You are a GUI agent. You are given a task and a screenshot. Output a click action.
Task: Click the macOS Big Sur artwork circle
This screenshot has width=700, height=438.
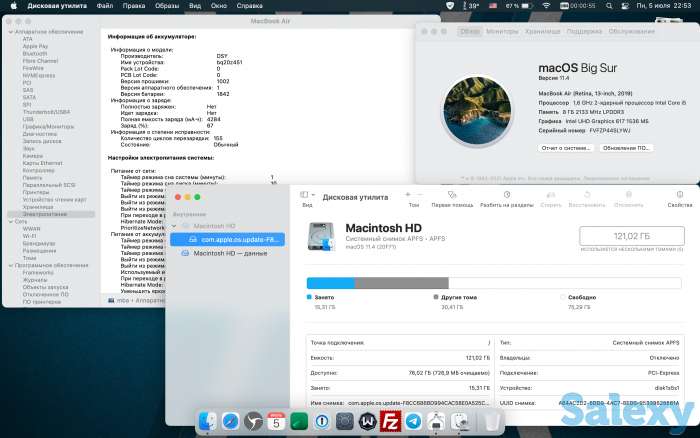point(477,111)
